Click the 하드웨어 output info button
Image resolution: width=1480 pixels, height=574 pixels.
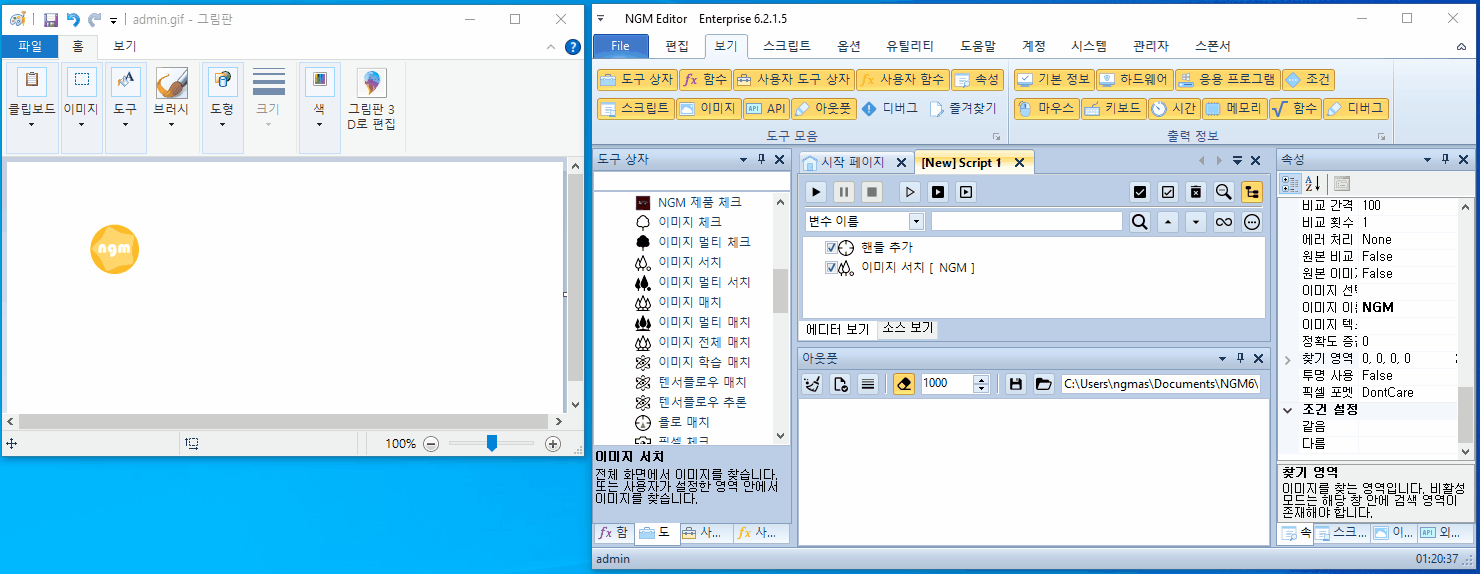(x=1133, y=80)
